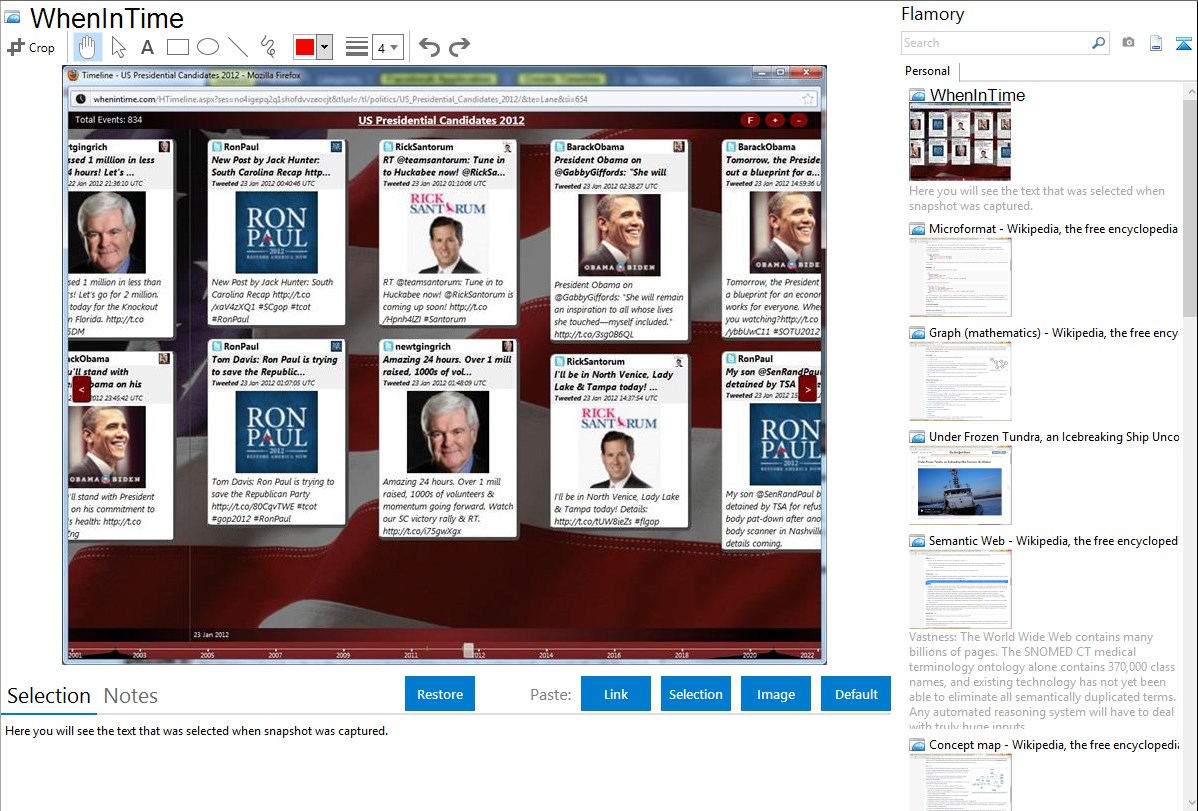1198x811 pixels.
Task: Click the red color swatch
Action: 305,47
